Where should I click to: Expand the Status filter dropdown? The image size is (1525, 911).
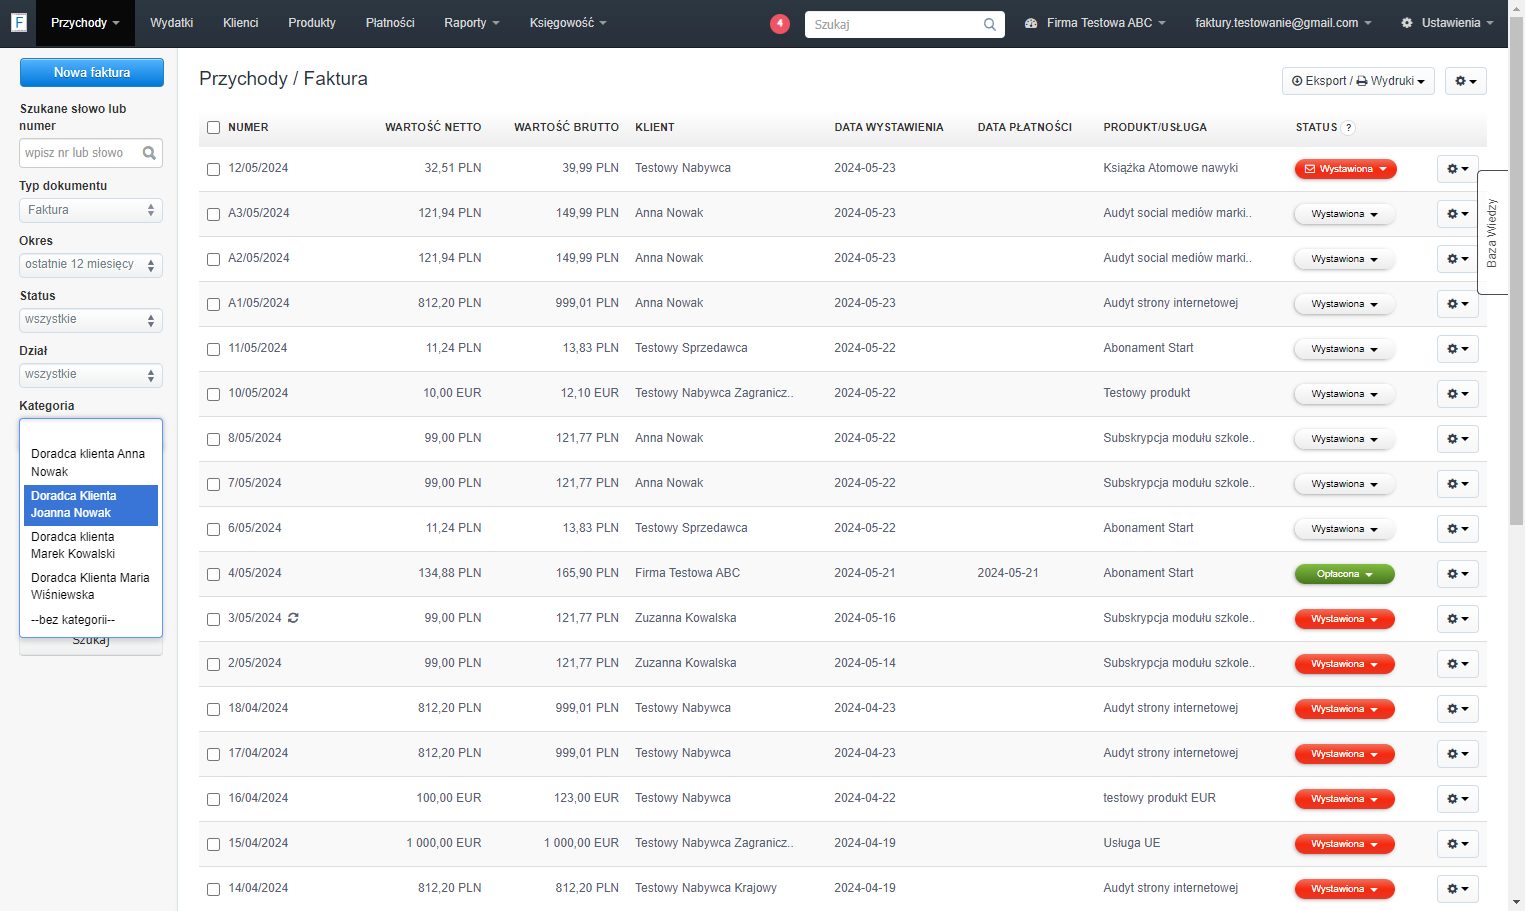(91, 320)
